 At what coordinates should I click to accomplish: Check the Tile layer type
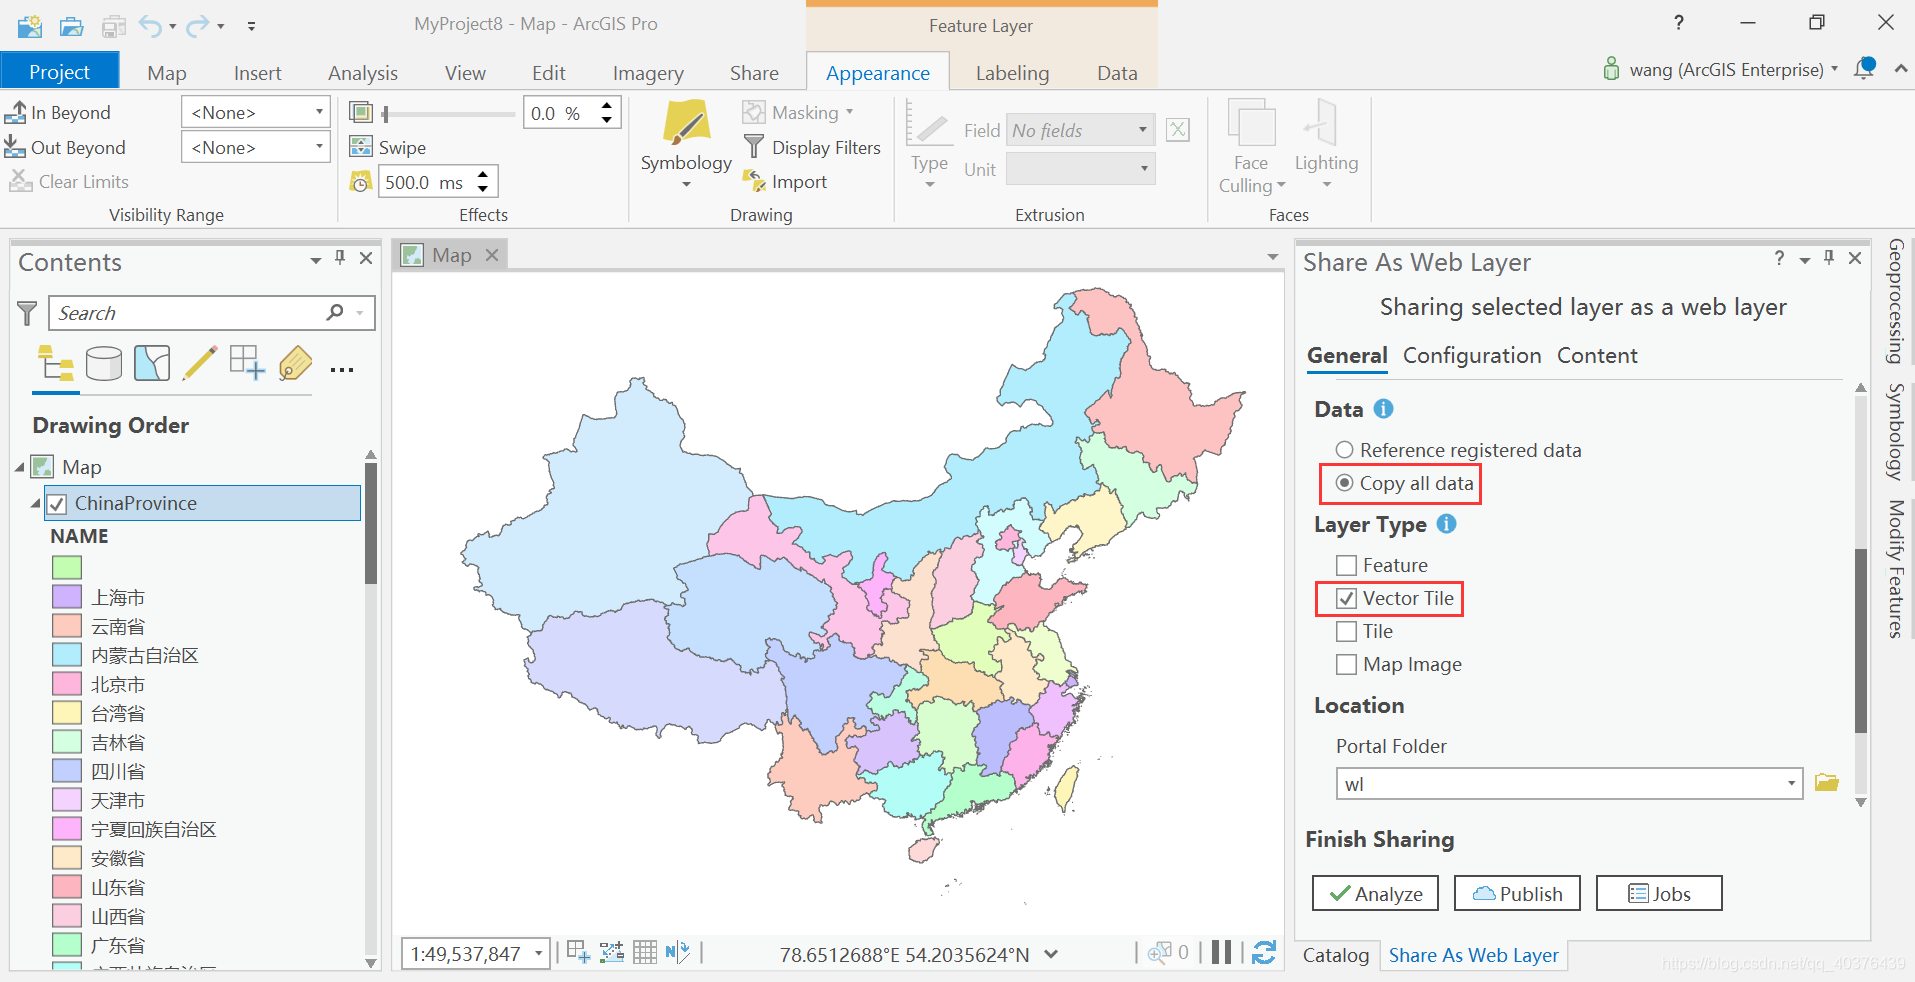coord(1347,631)
